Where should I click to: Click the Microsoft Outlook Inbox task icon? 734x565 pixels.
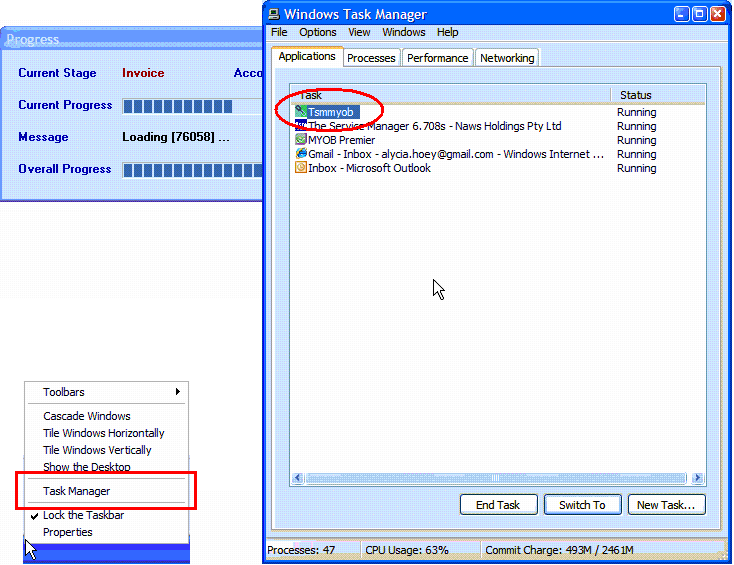pos(301,168)
